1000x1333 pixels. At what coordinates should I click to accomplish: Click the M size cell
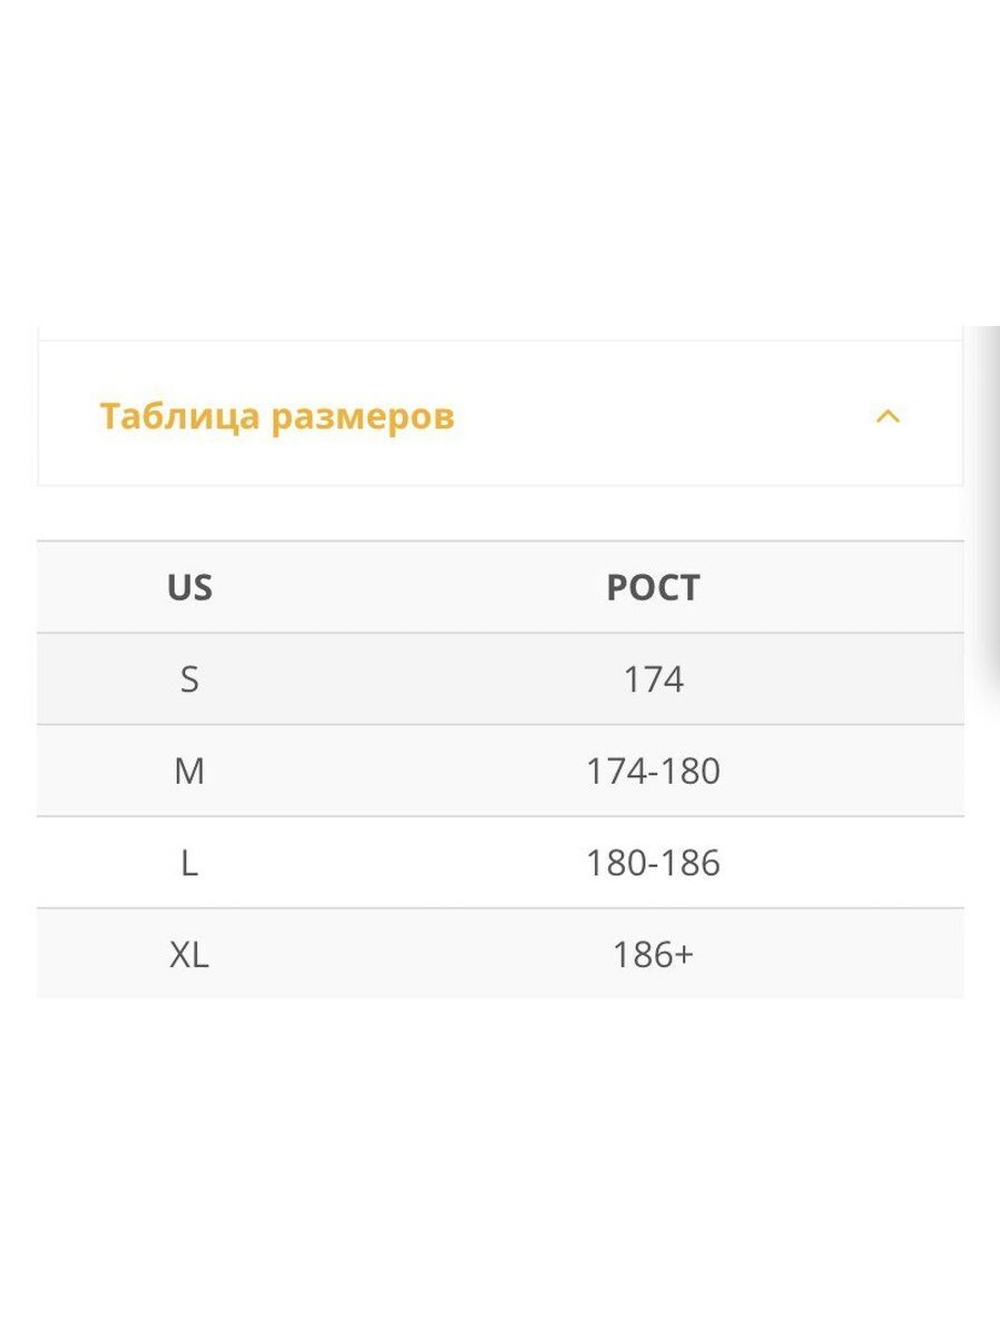tap(189, 771)
